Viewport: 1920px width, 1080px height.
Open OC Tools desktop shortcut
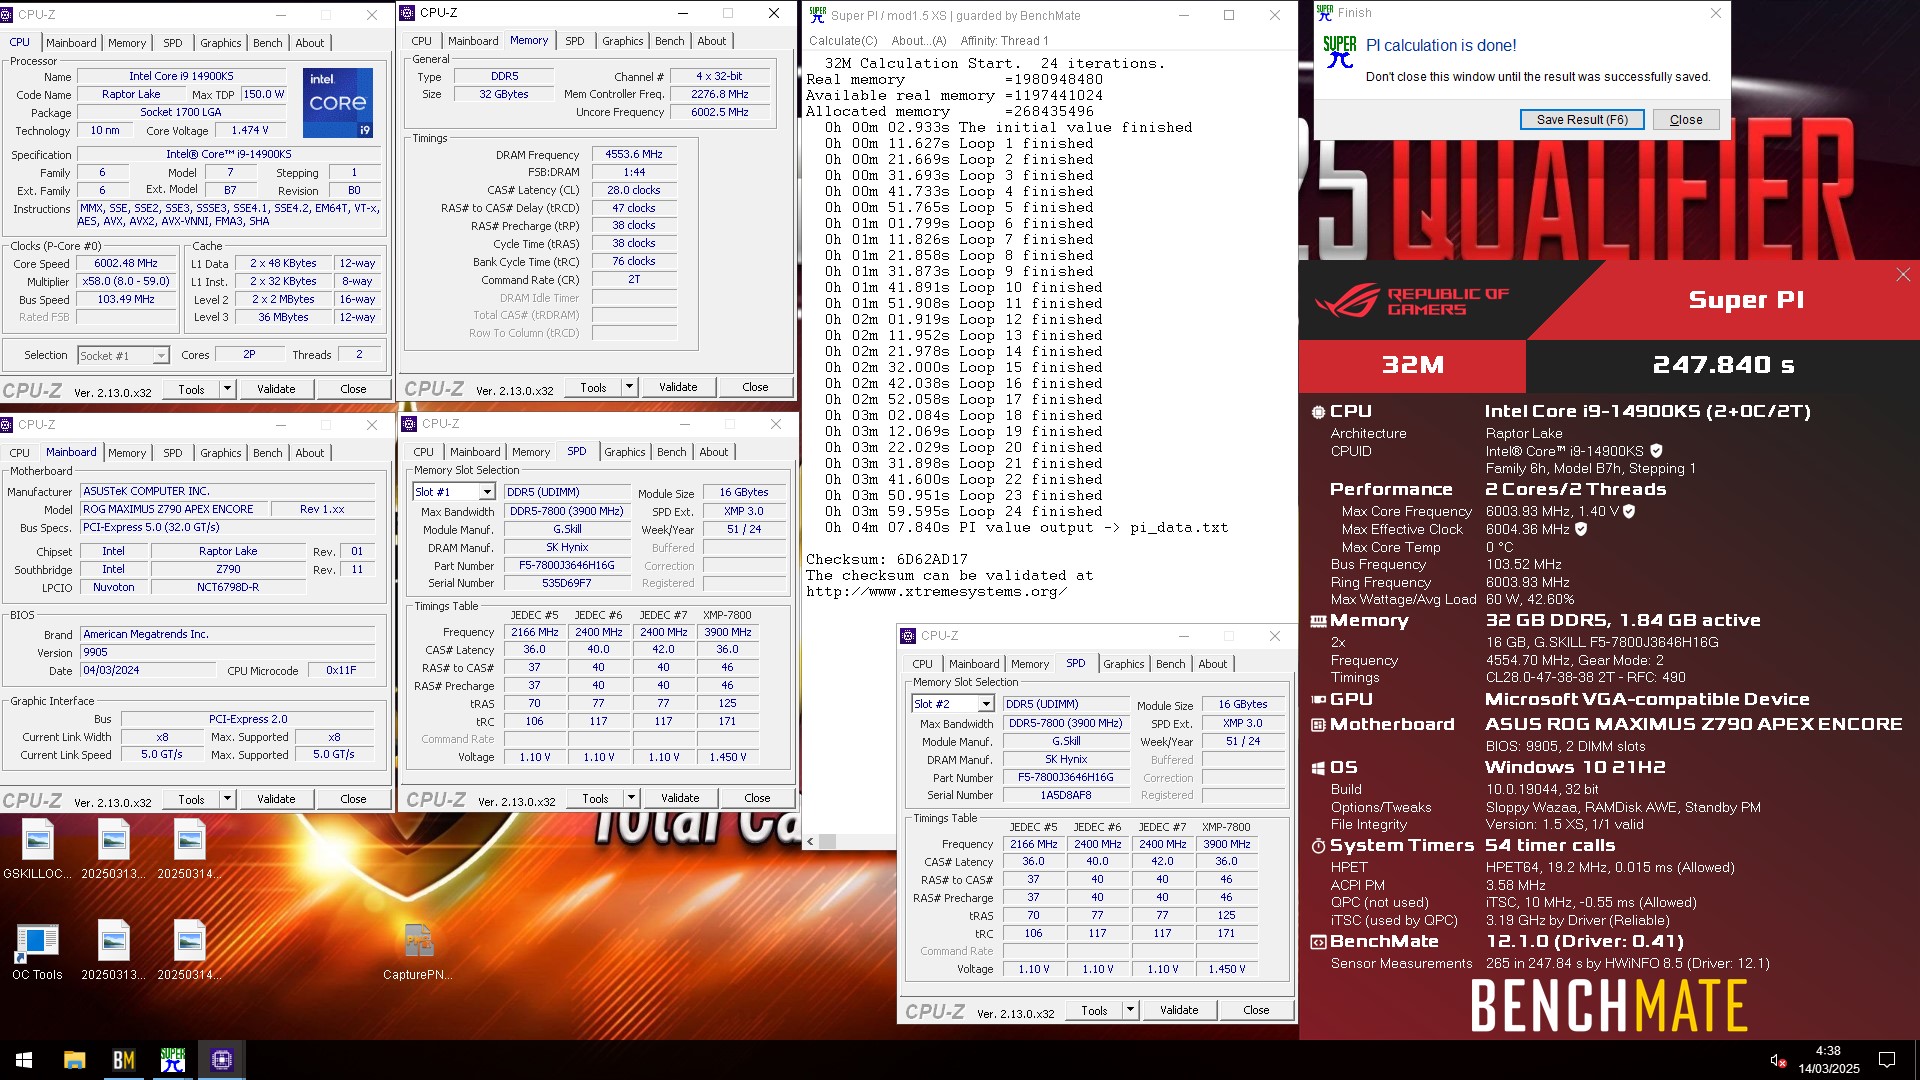[37, 950]
